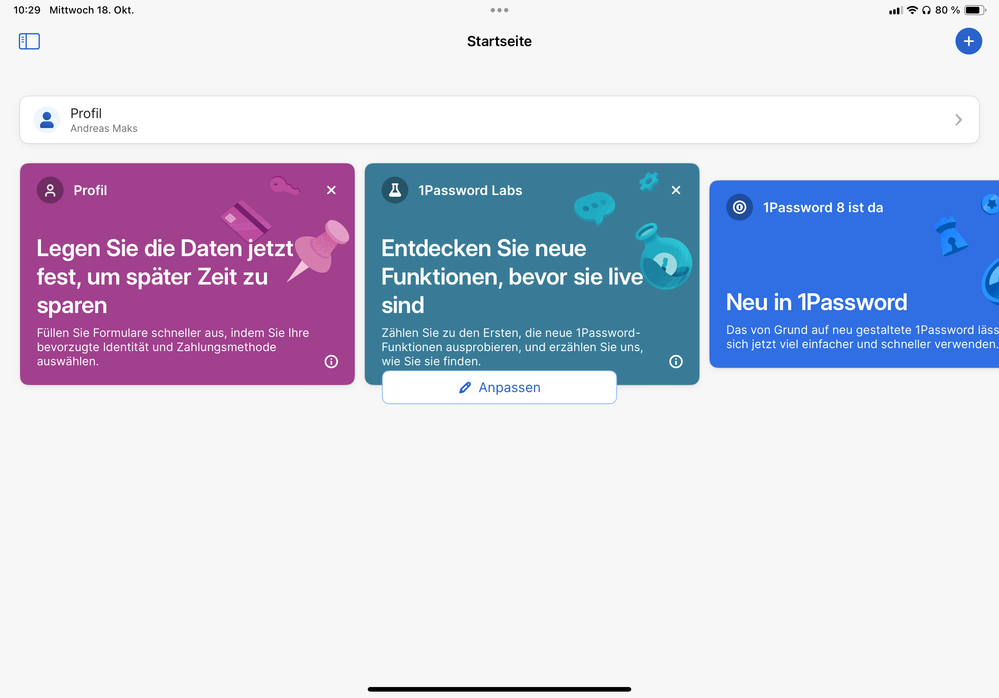Click the Startseite title
The width and height of the screenshot is (999, 698).
tap(499, 41)
